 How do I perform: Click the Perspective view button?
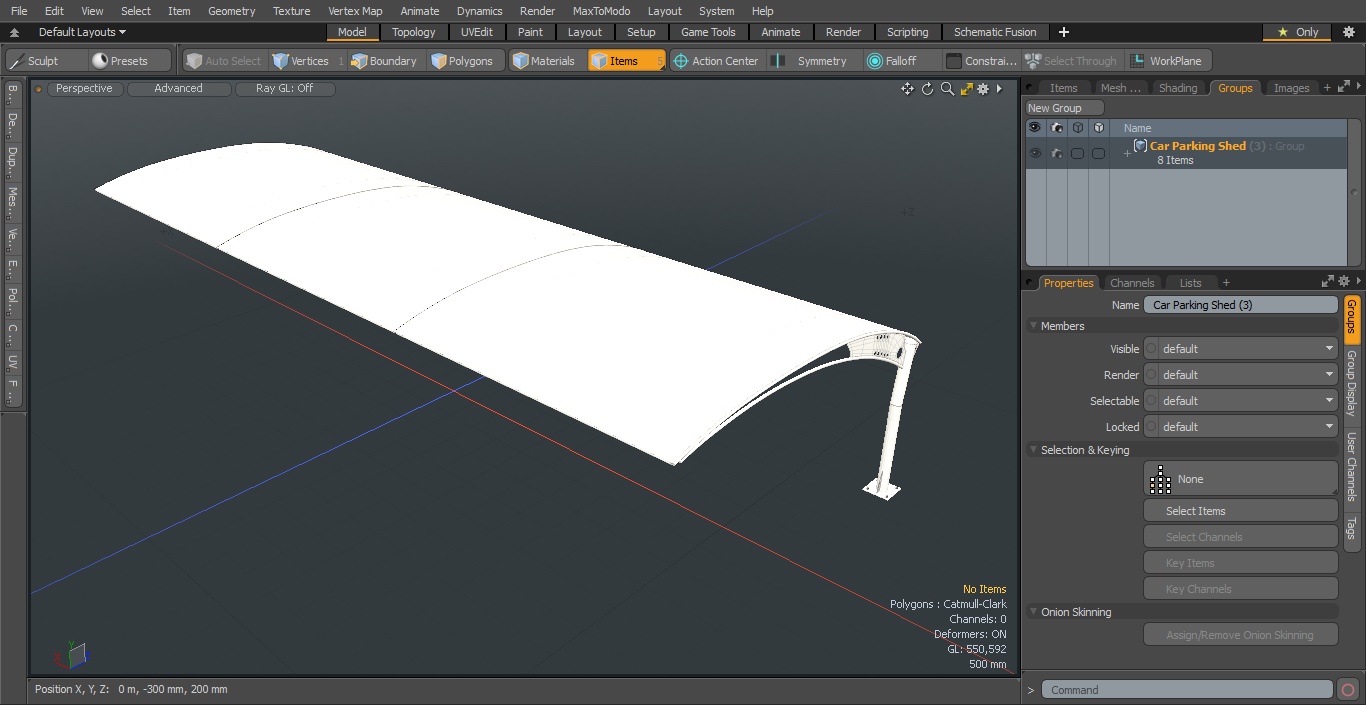tap(85, 89)
